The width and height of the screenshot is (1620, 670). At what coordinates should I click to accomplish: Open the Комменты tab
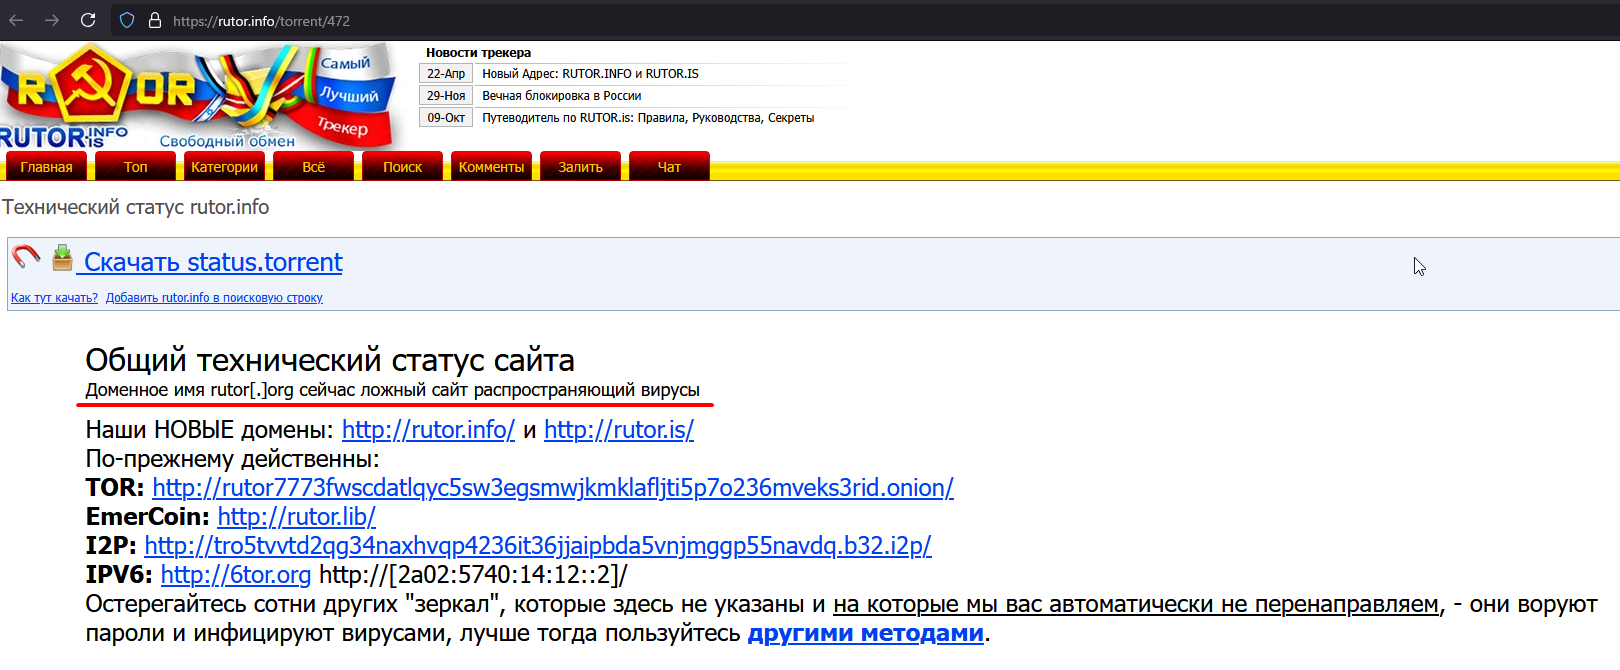coord(491,167)
